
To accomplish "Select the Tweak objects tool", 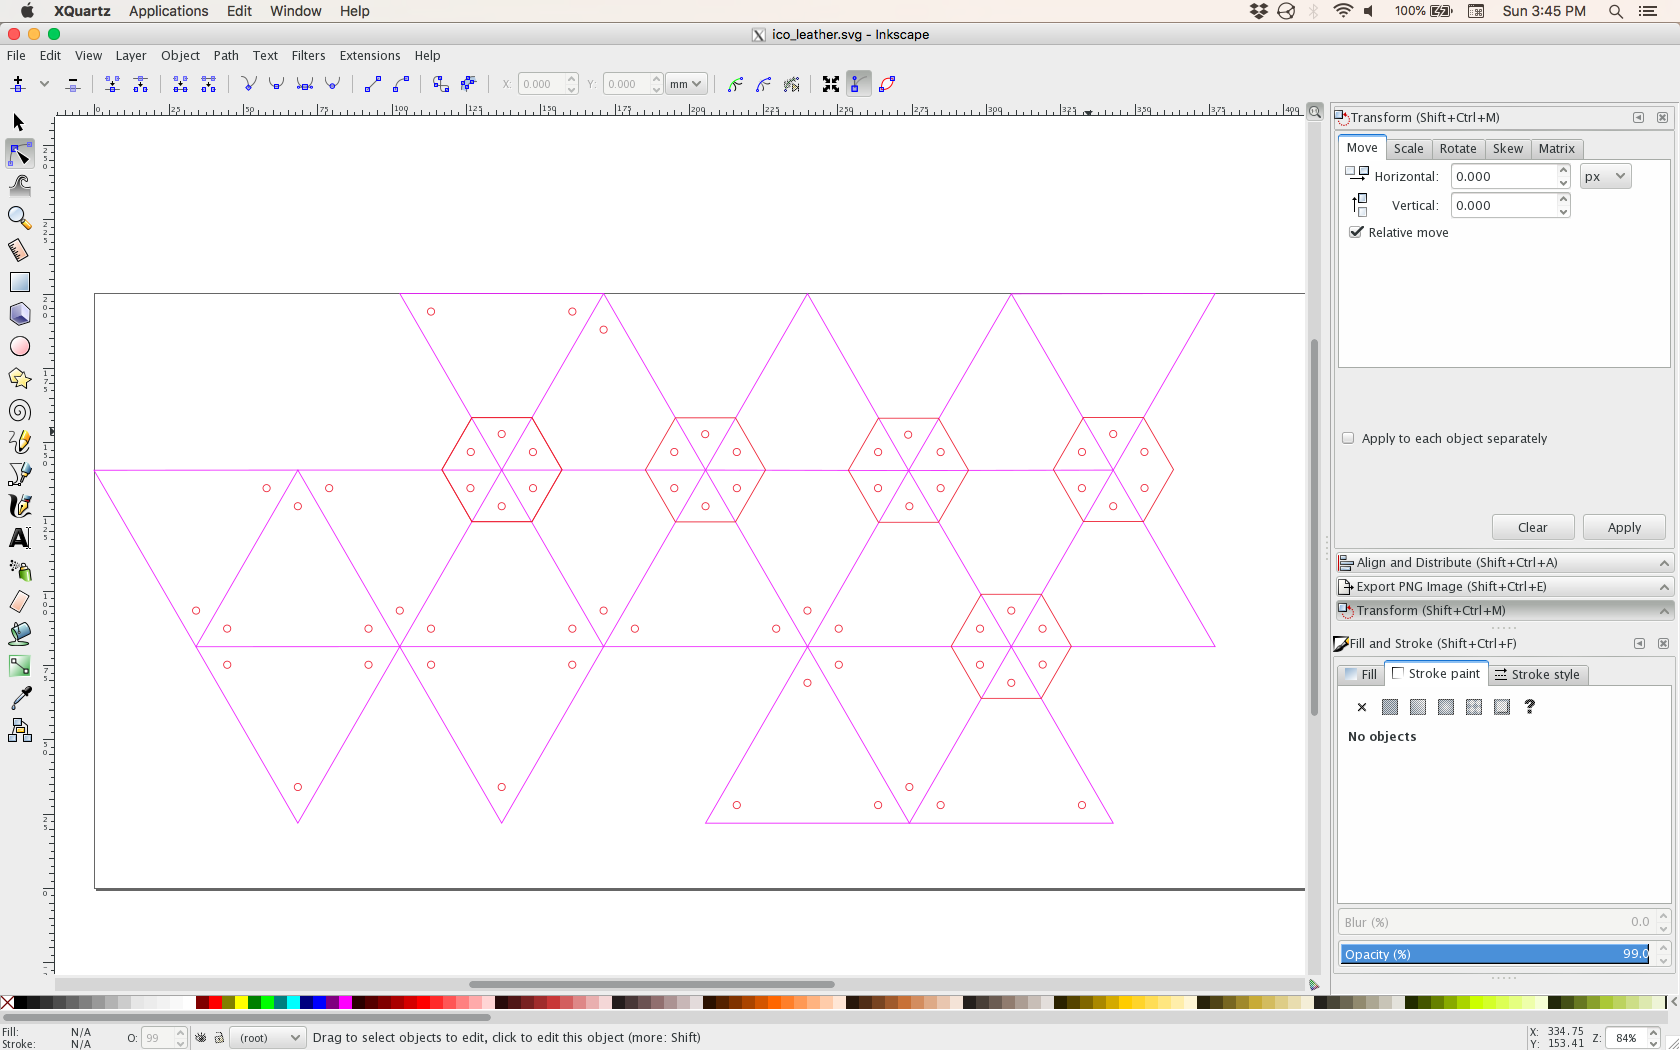I will coord(19,186).
